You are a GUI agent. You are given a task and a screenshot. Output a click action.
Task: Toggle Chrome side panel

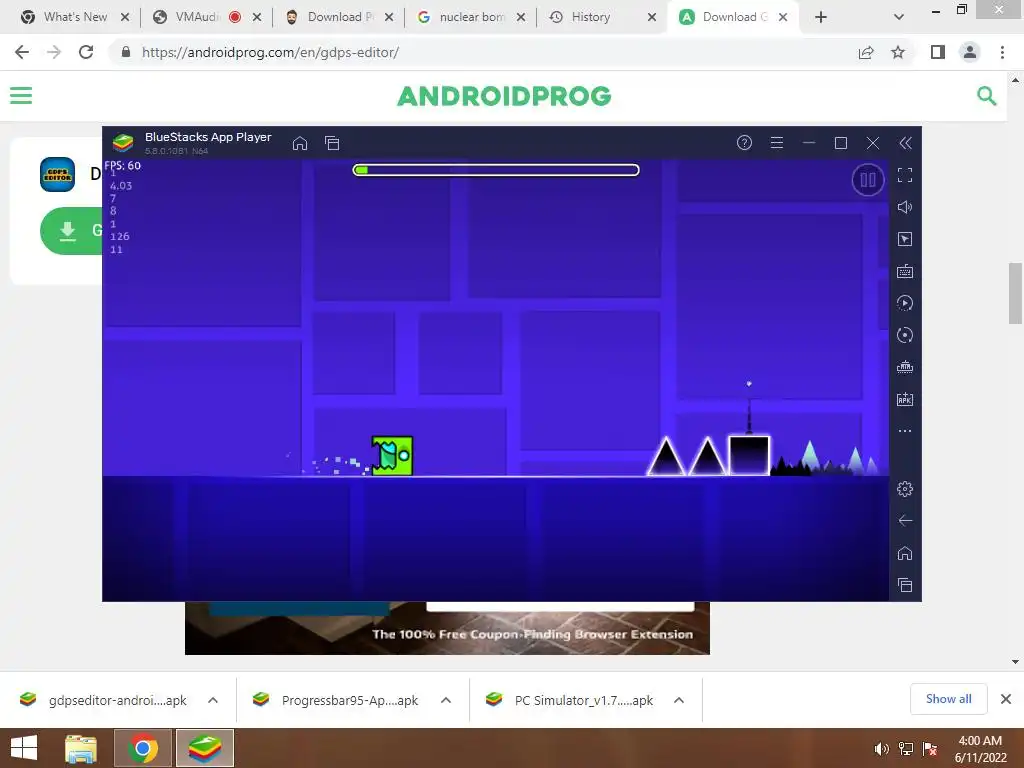938,52
